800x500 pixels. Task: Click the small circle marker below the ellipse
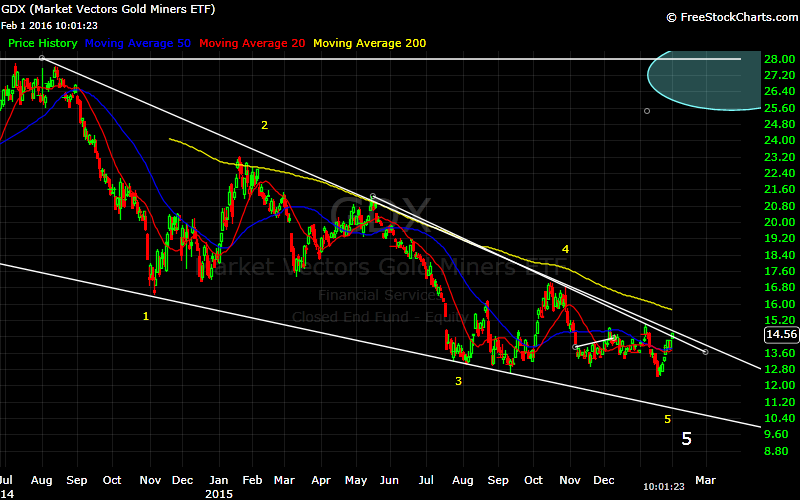pos(647,111)
